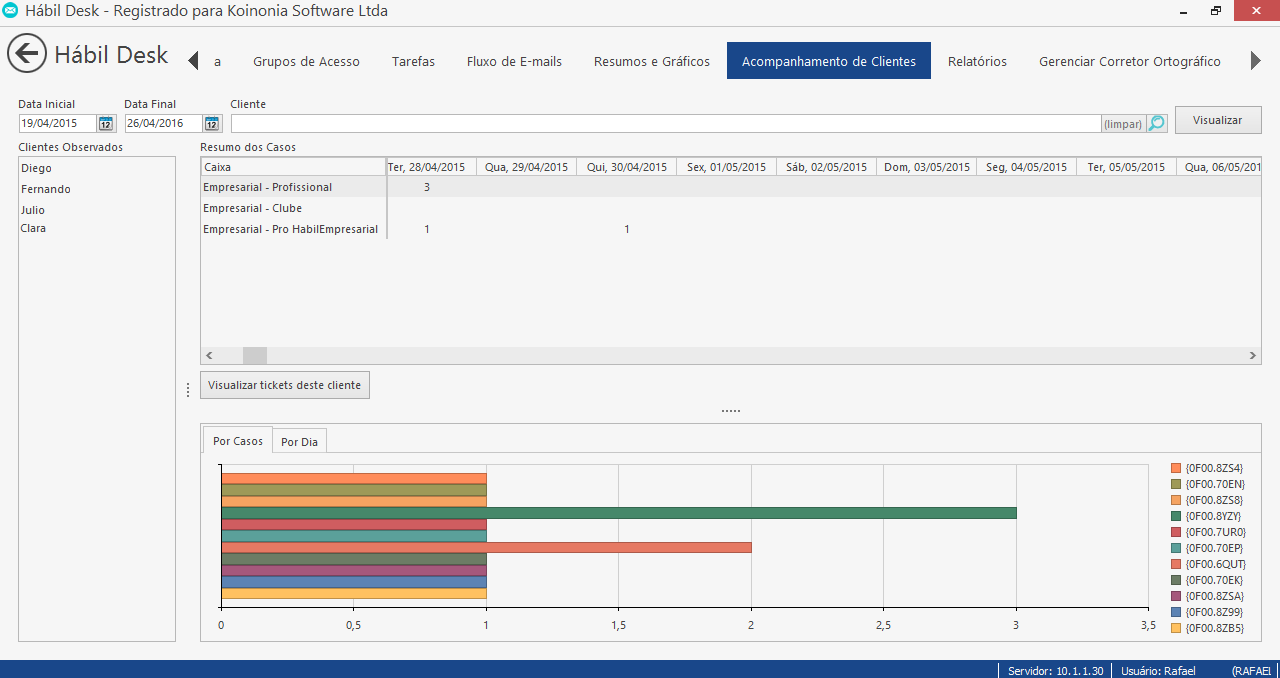Click the {0F00.8YZY} green legend swatch
Screen dimensions: 1280x678
pyautogui.click(x=1176, y=516)
